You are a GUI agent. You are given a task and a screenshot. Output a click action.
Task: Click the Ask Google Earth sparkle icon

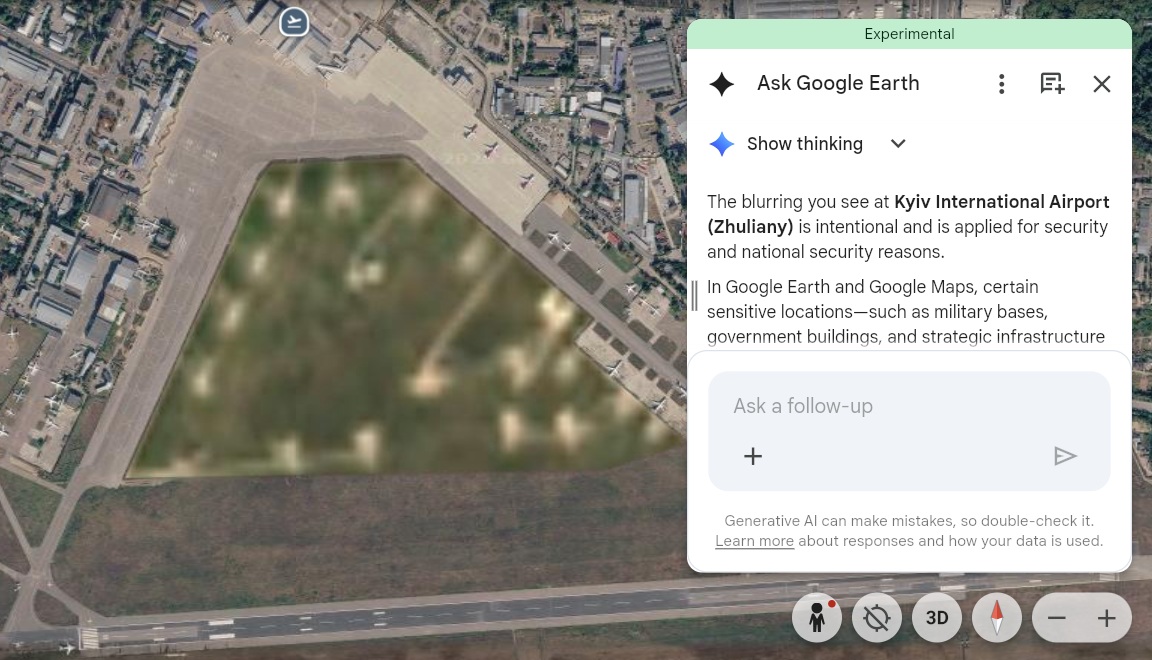(x=721, y=84)
